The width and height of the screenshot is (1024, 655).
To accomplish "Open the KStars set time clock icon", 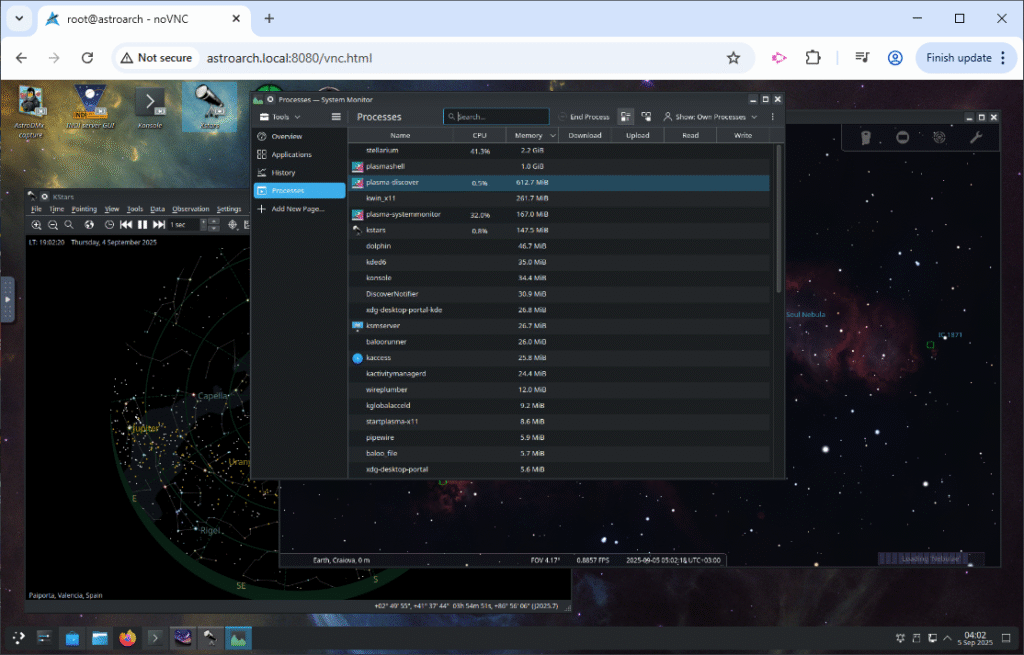I will point(109,225).
